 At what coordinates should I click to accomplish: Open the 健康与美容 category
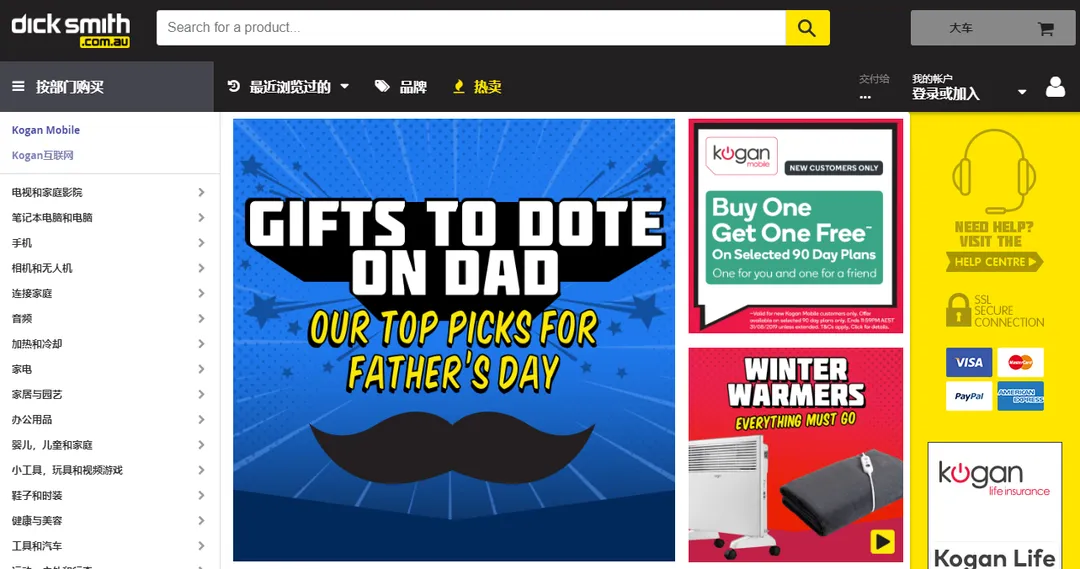tap(37, 521)
